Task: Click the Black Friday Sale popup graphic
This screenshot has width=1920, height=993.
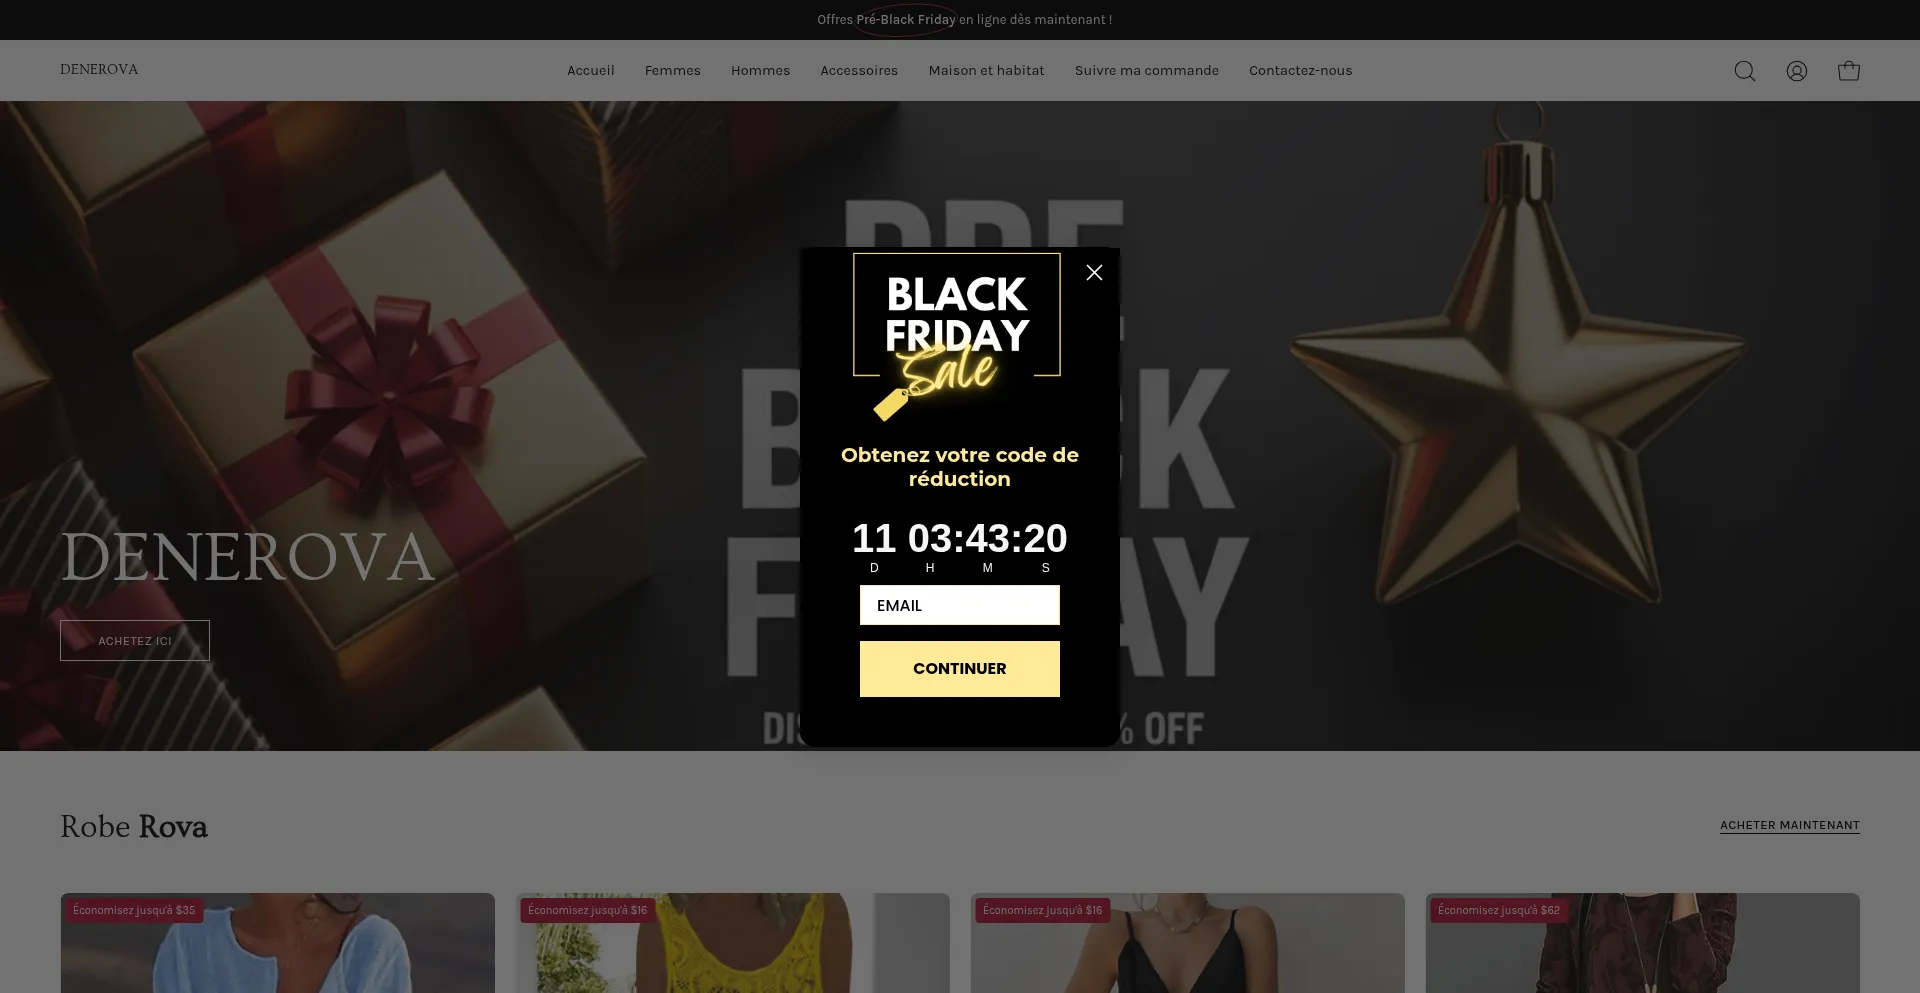Action: pyautogui.click(x=957, y=337)
